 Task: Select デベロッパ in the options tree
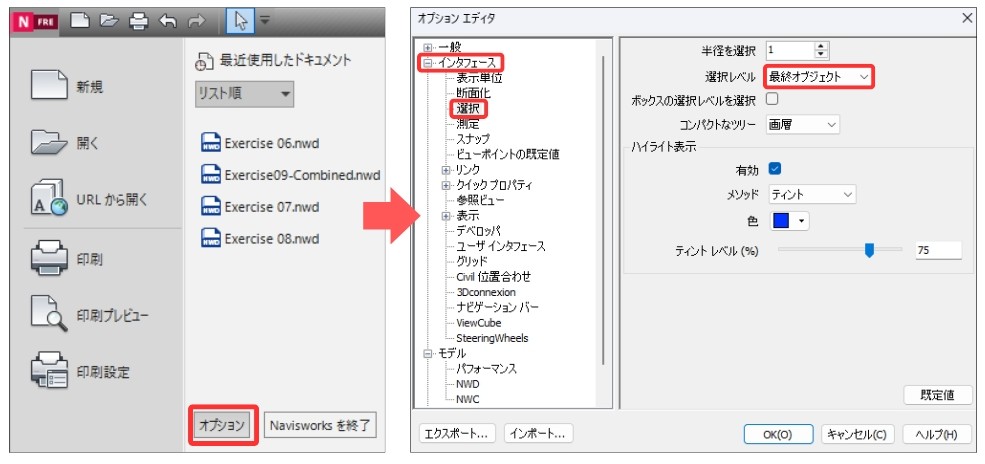[478, 231]
